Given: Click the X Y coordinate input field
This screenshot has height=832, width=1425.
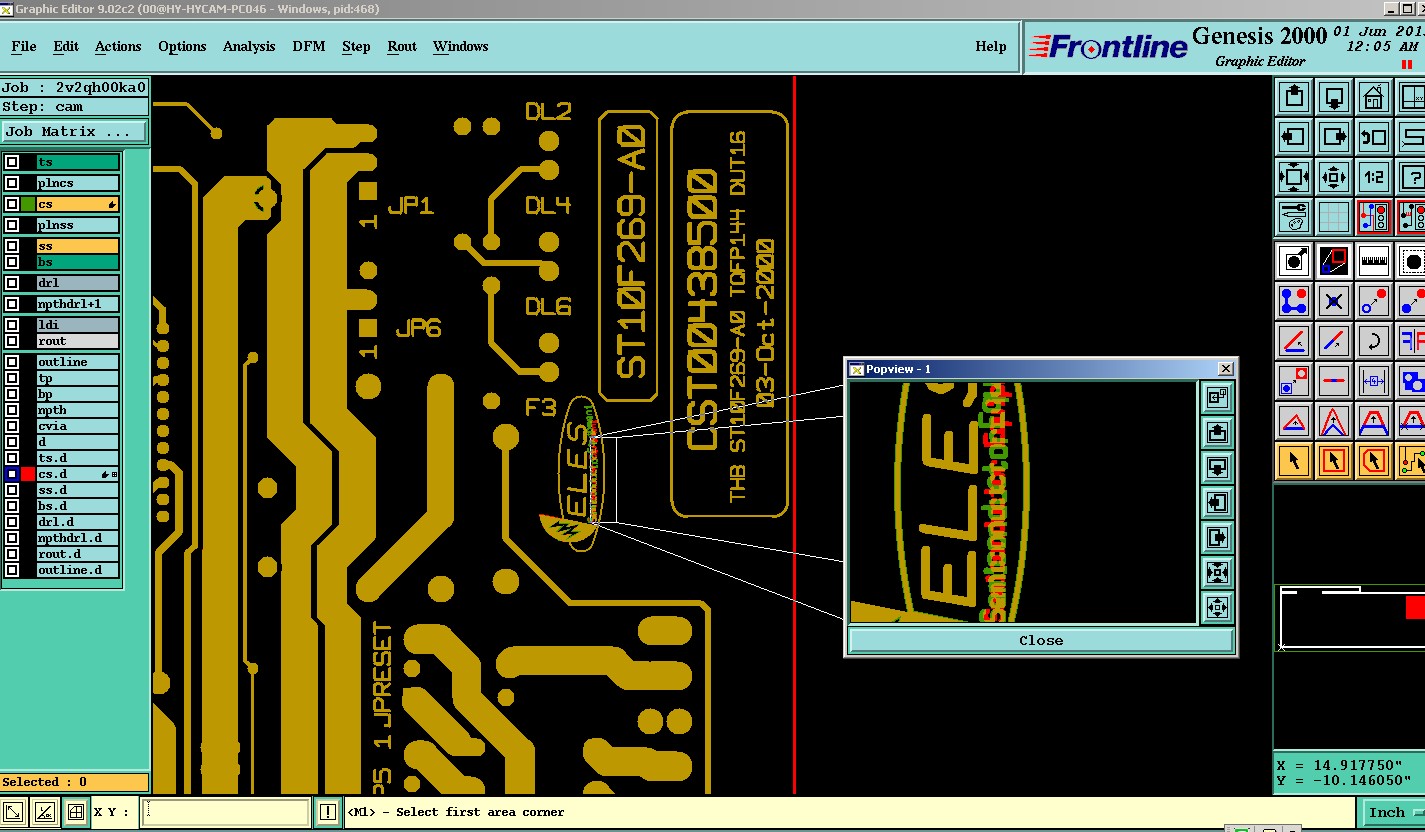Looking at the screenshot, I should coord(226,812).
